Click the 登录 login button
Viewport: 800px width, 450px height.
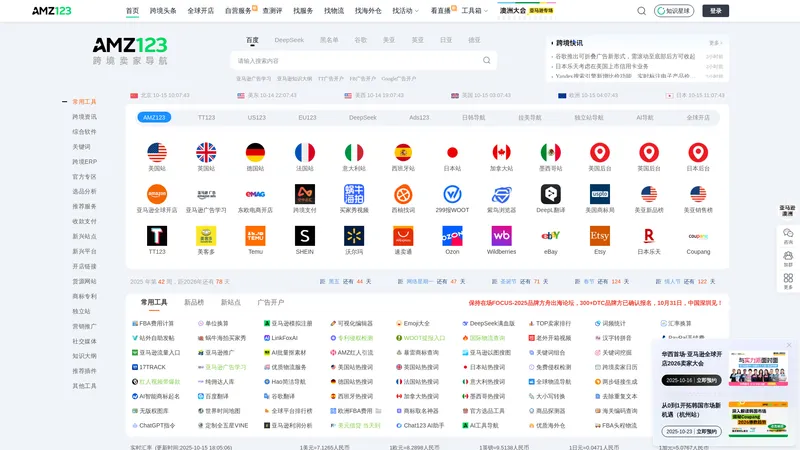coord(714,11)
